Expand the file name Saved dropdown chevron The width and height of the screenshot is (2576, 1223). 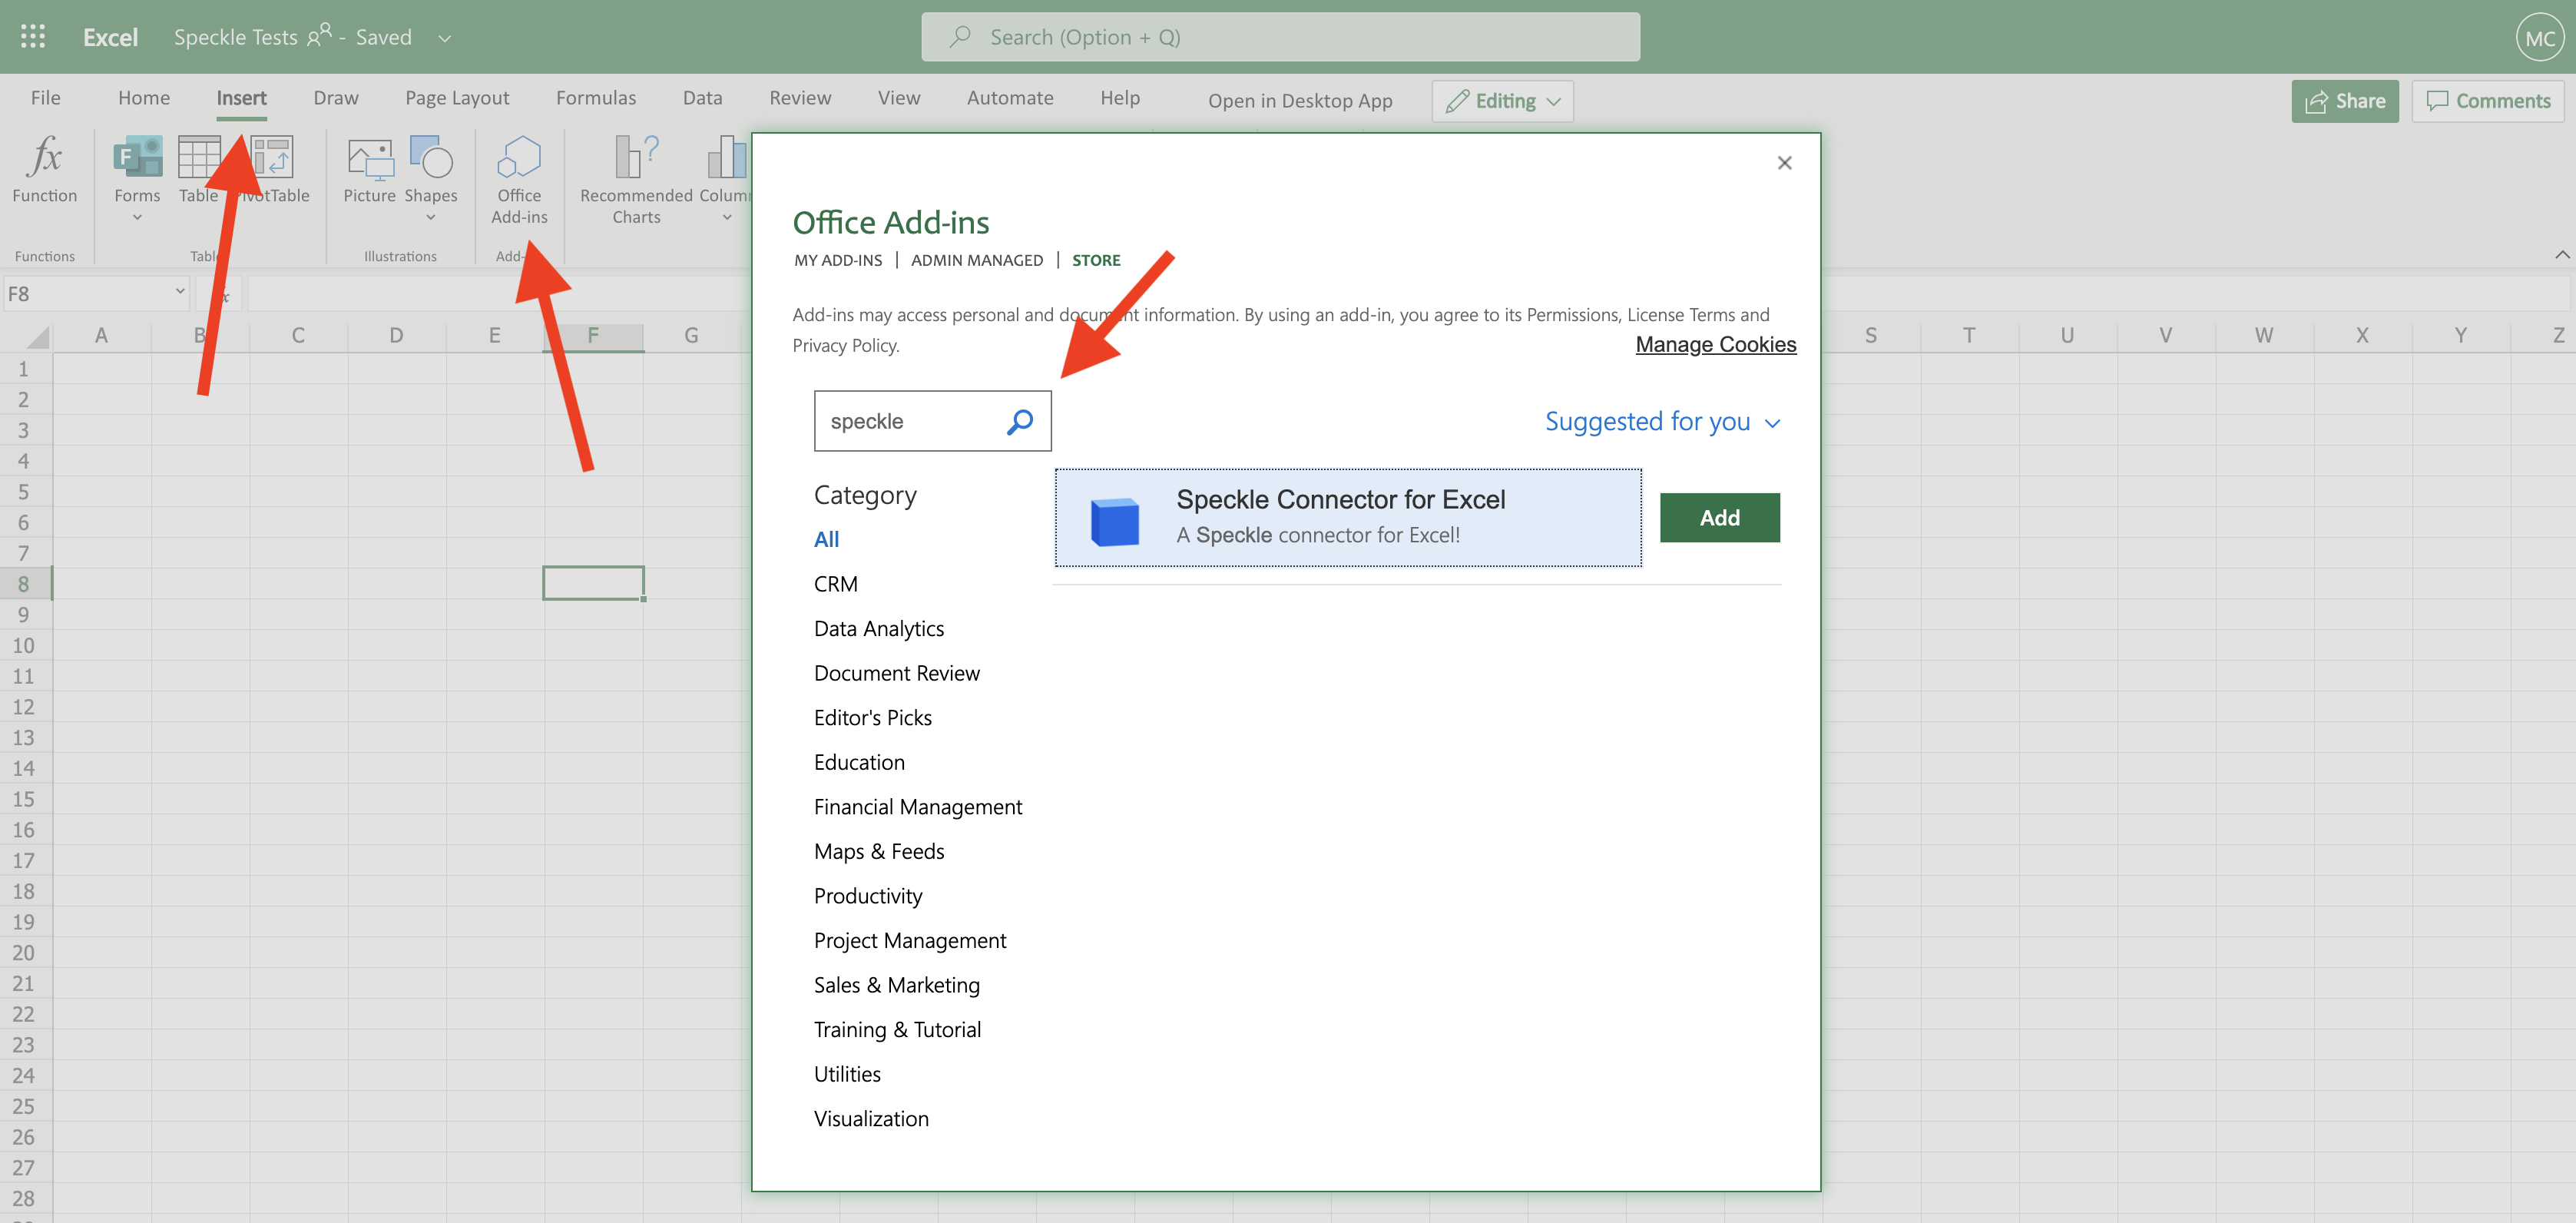445,38
